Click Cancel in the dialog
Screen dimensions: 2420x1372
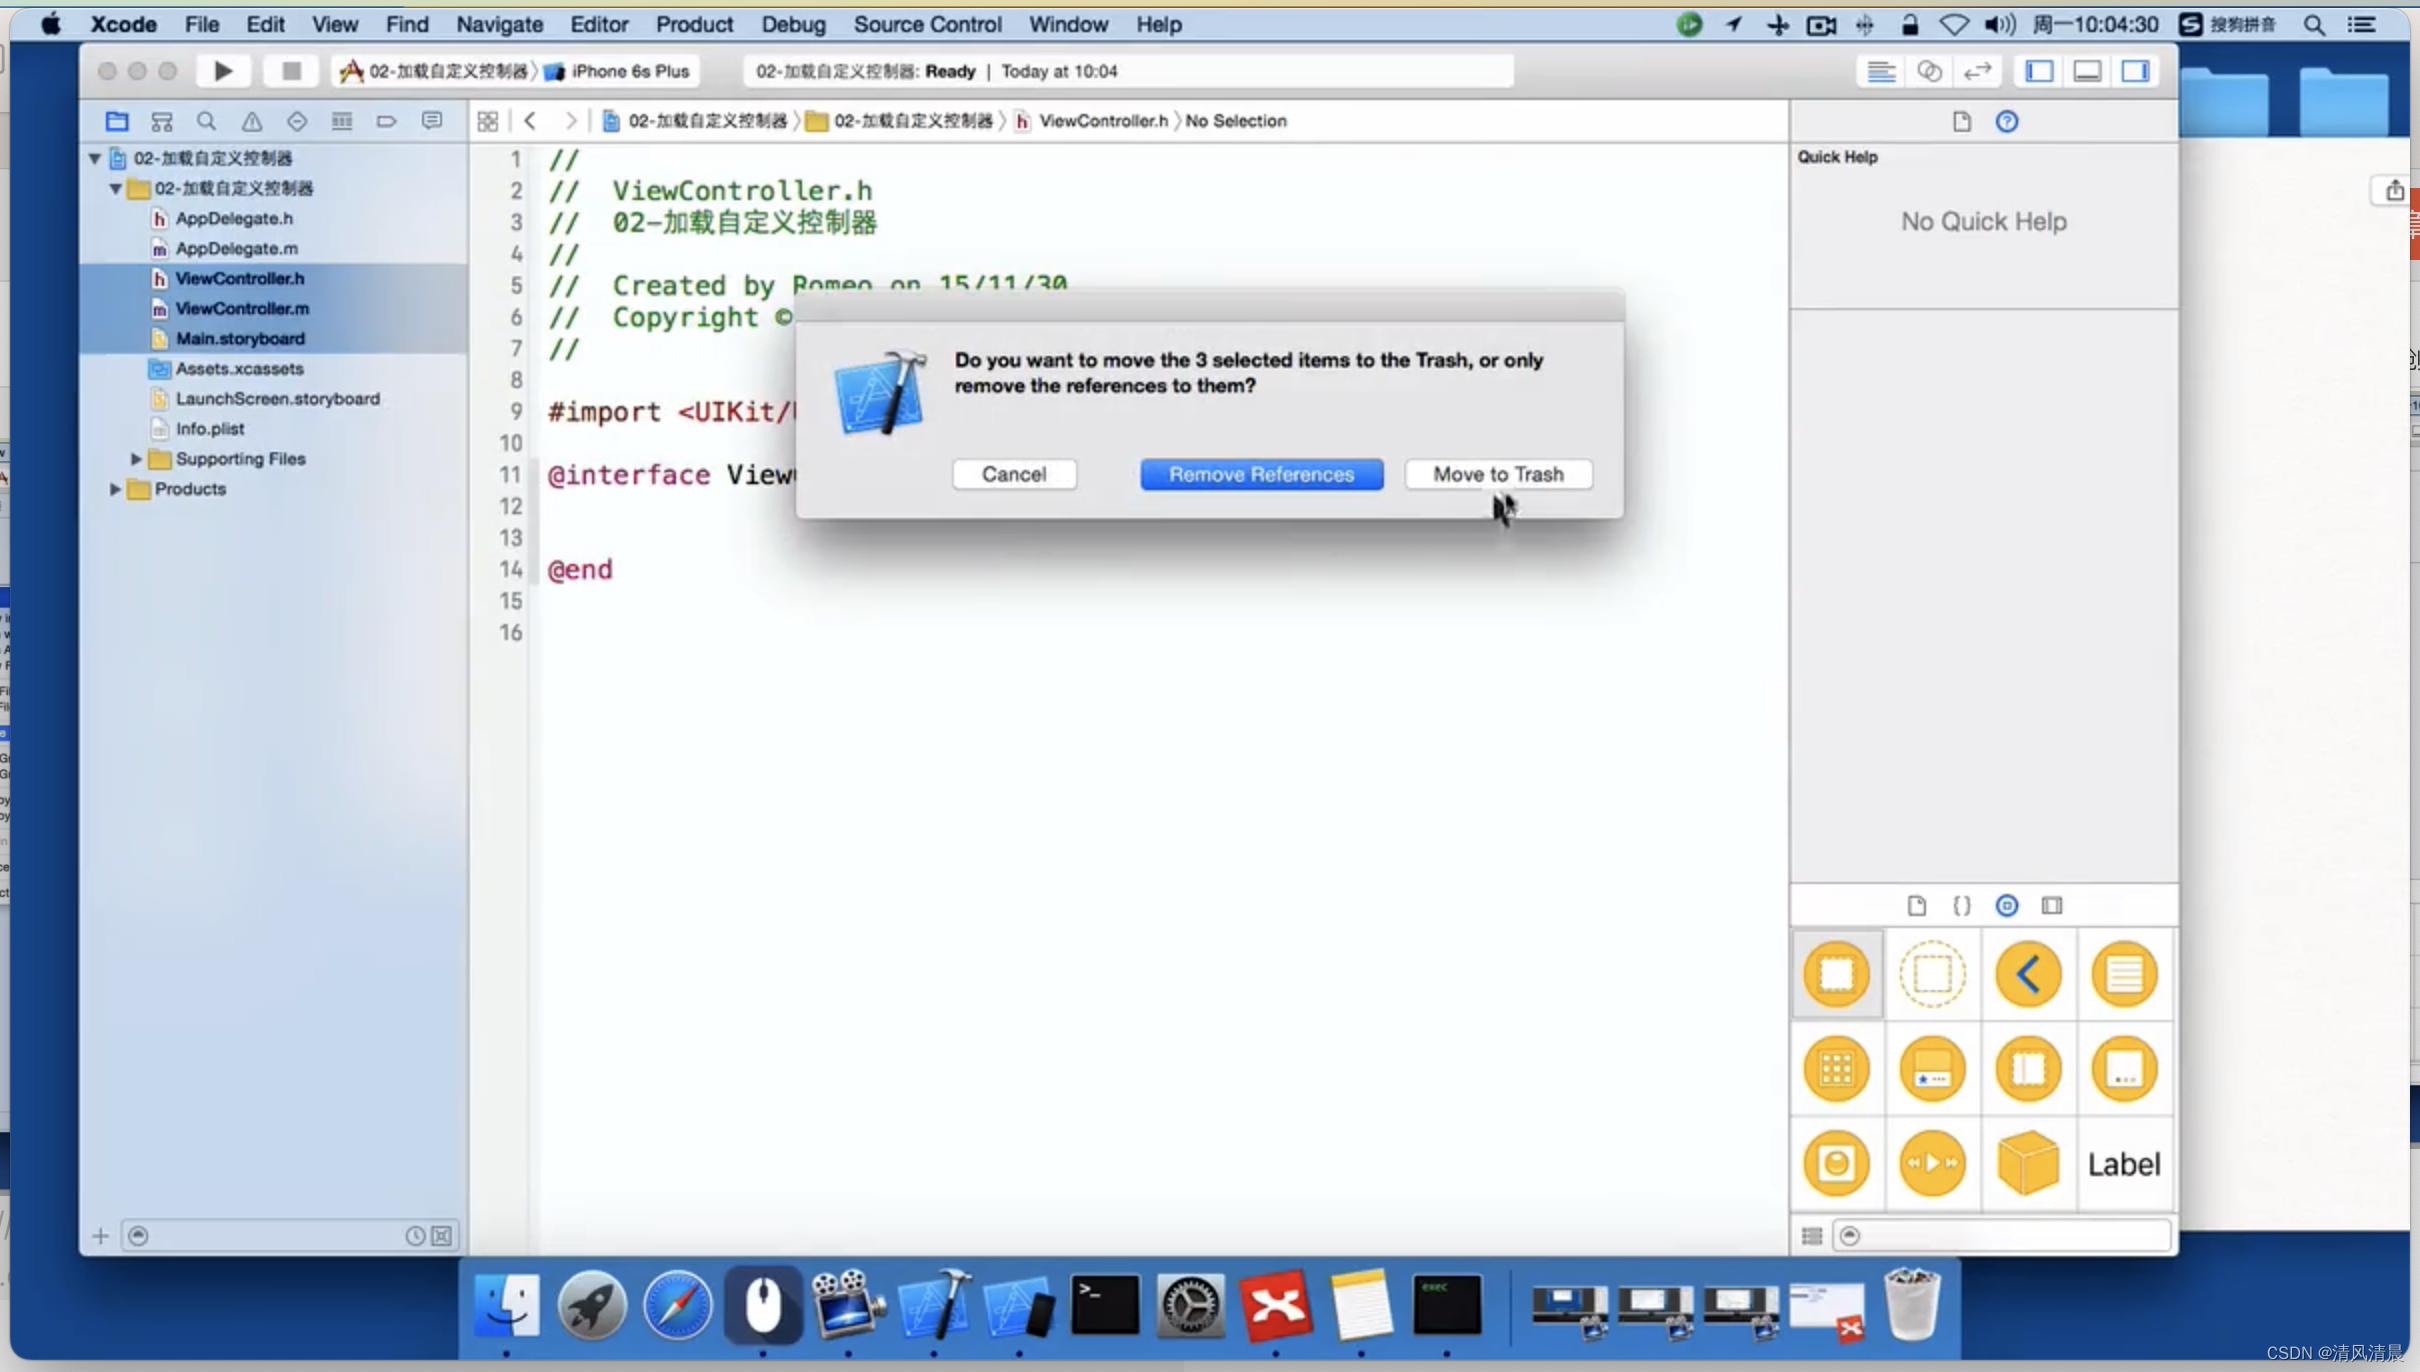click(1014, 474)
